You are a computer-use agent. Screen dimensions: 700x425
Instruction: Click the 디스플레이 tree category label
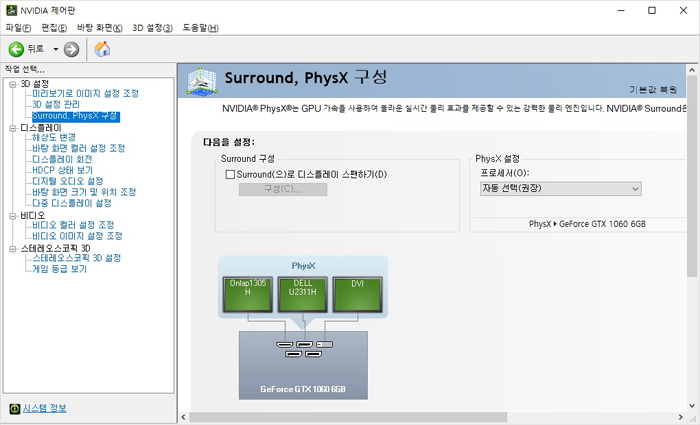(x=41, y=128)
